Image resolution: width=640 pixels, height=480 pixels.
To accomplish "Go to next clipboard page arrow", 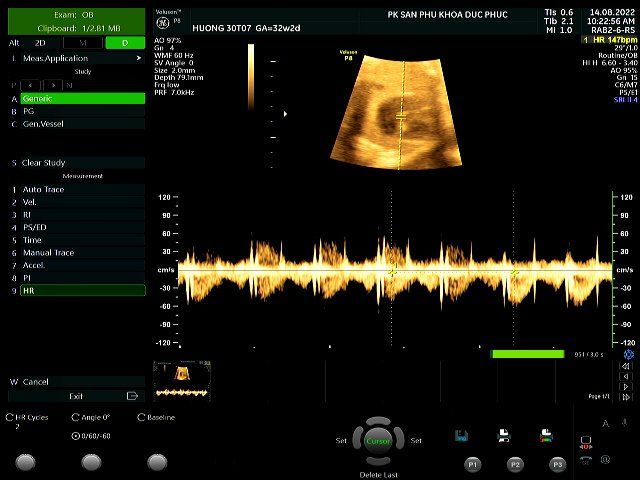I will click(x=626, y=387).
